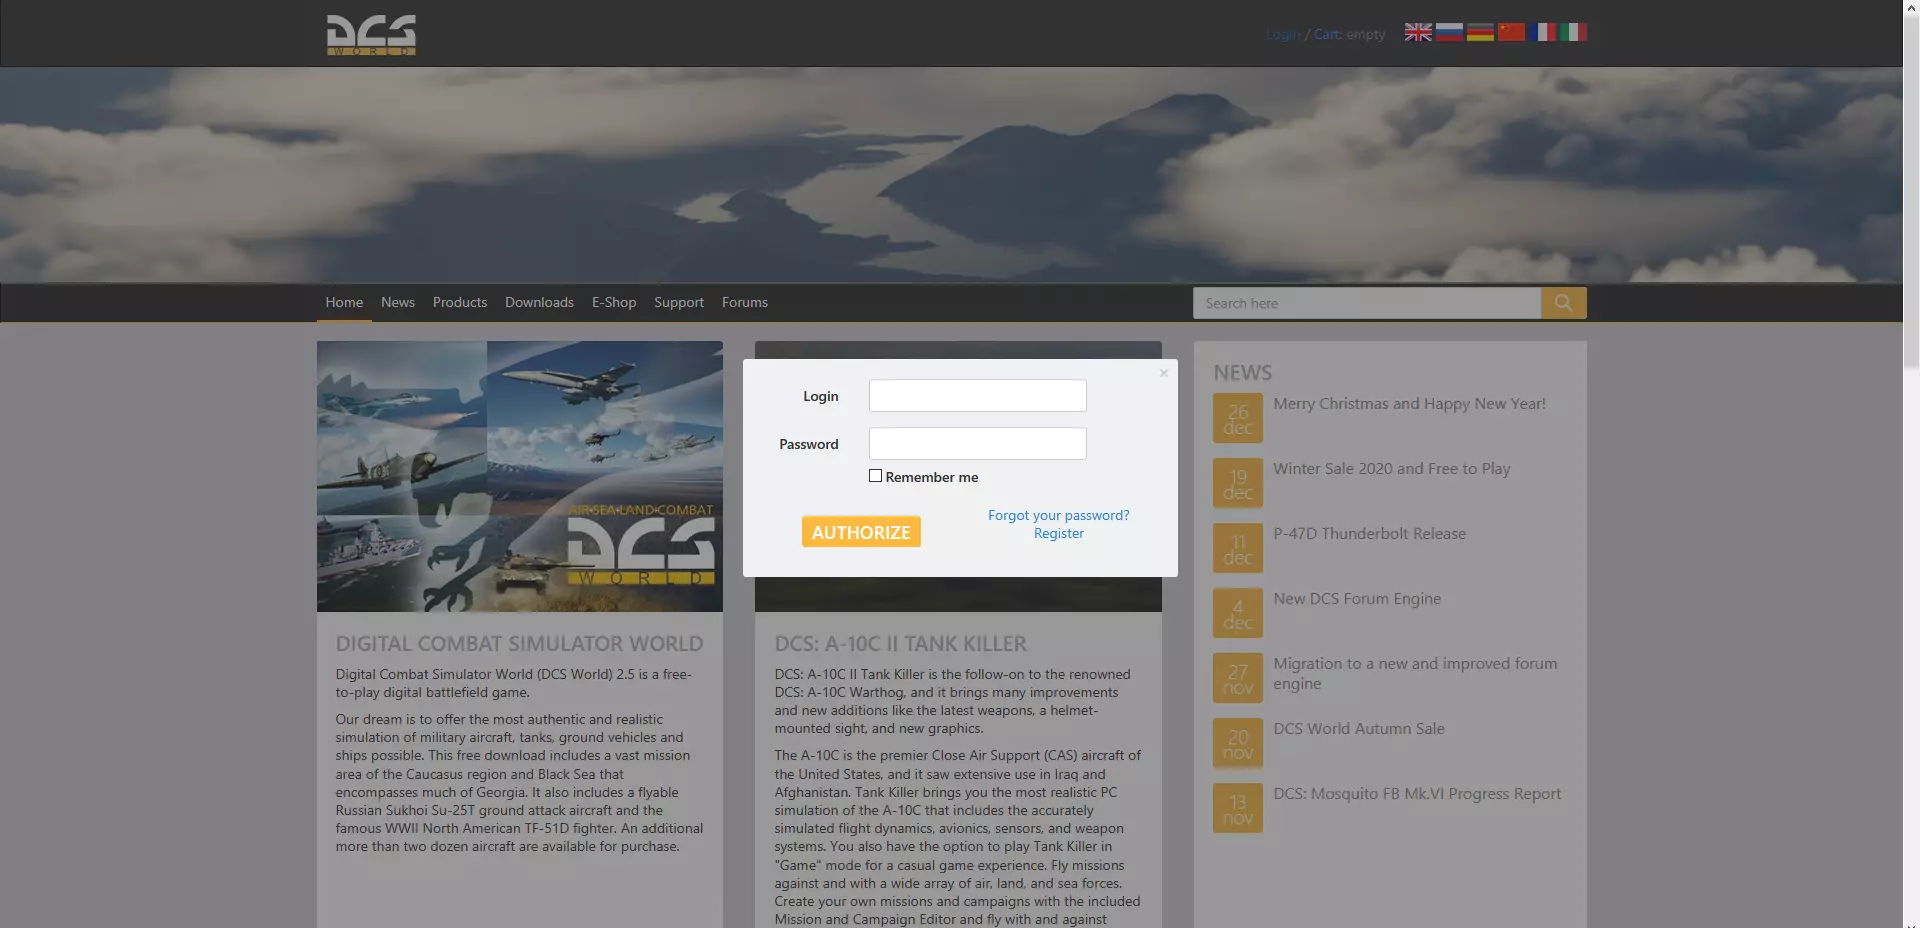Screen dimensions: 1920x928
Task: Visit the Forums menu item
Action: [x=745, y=302]
